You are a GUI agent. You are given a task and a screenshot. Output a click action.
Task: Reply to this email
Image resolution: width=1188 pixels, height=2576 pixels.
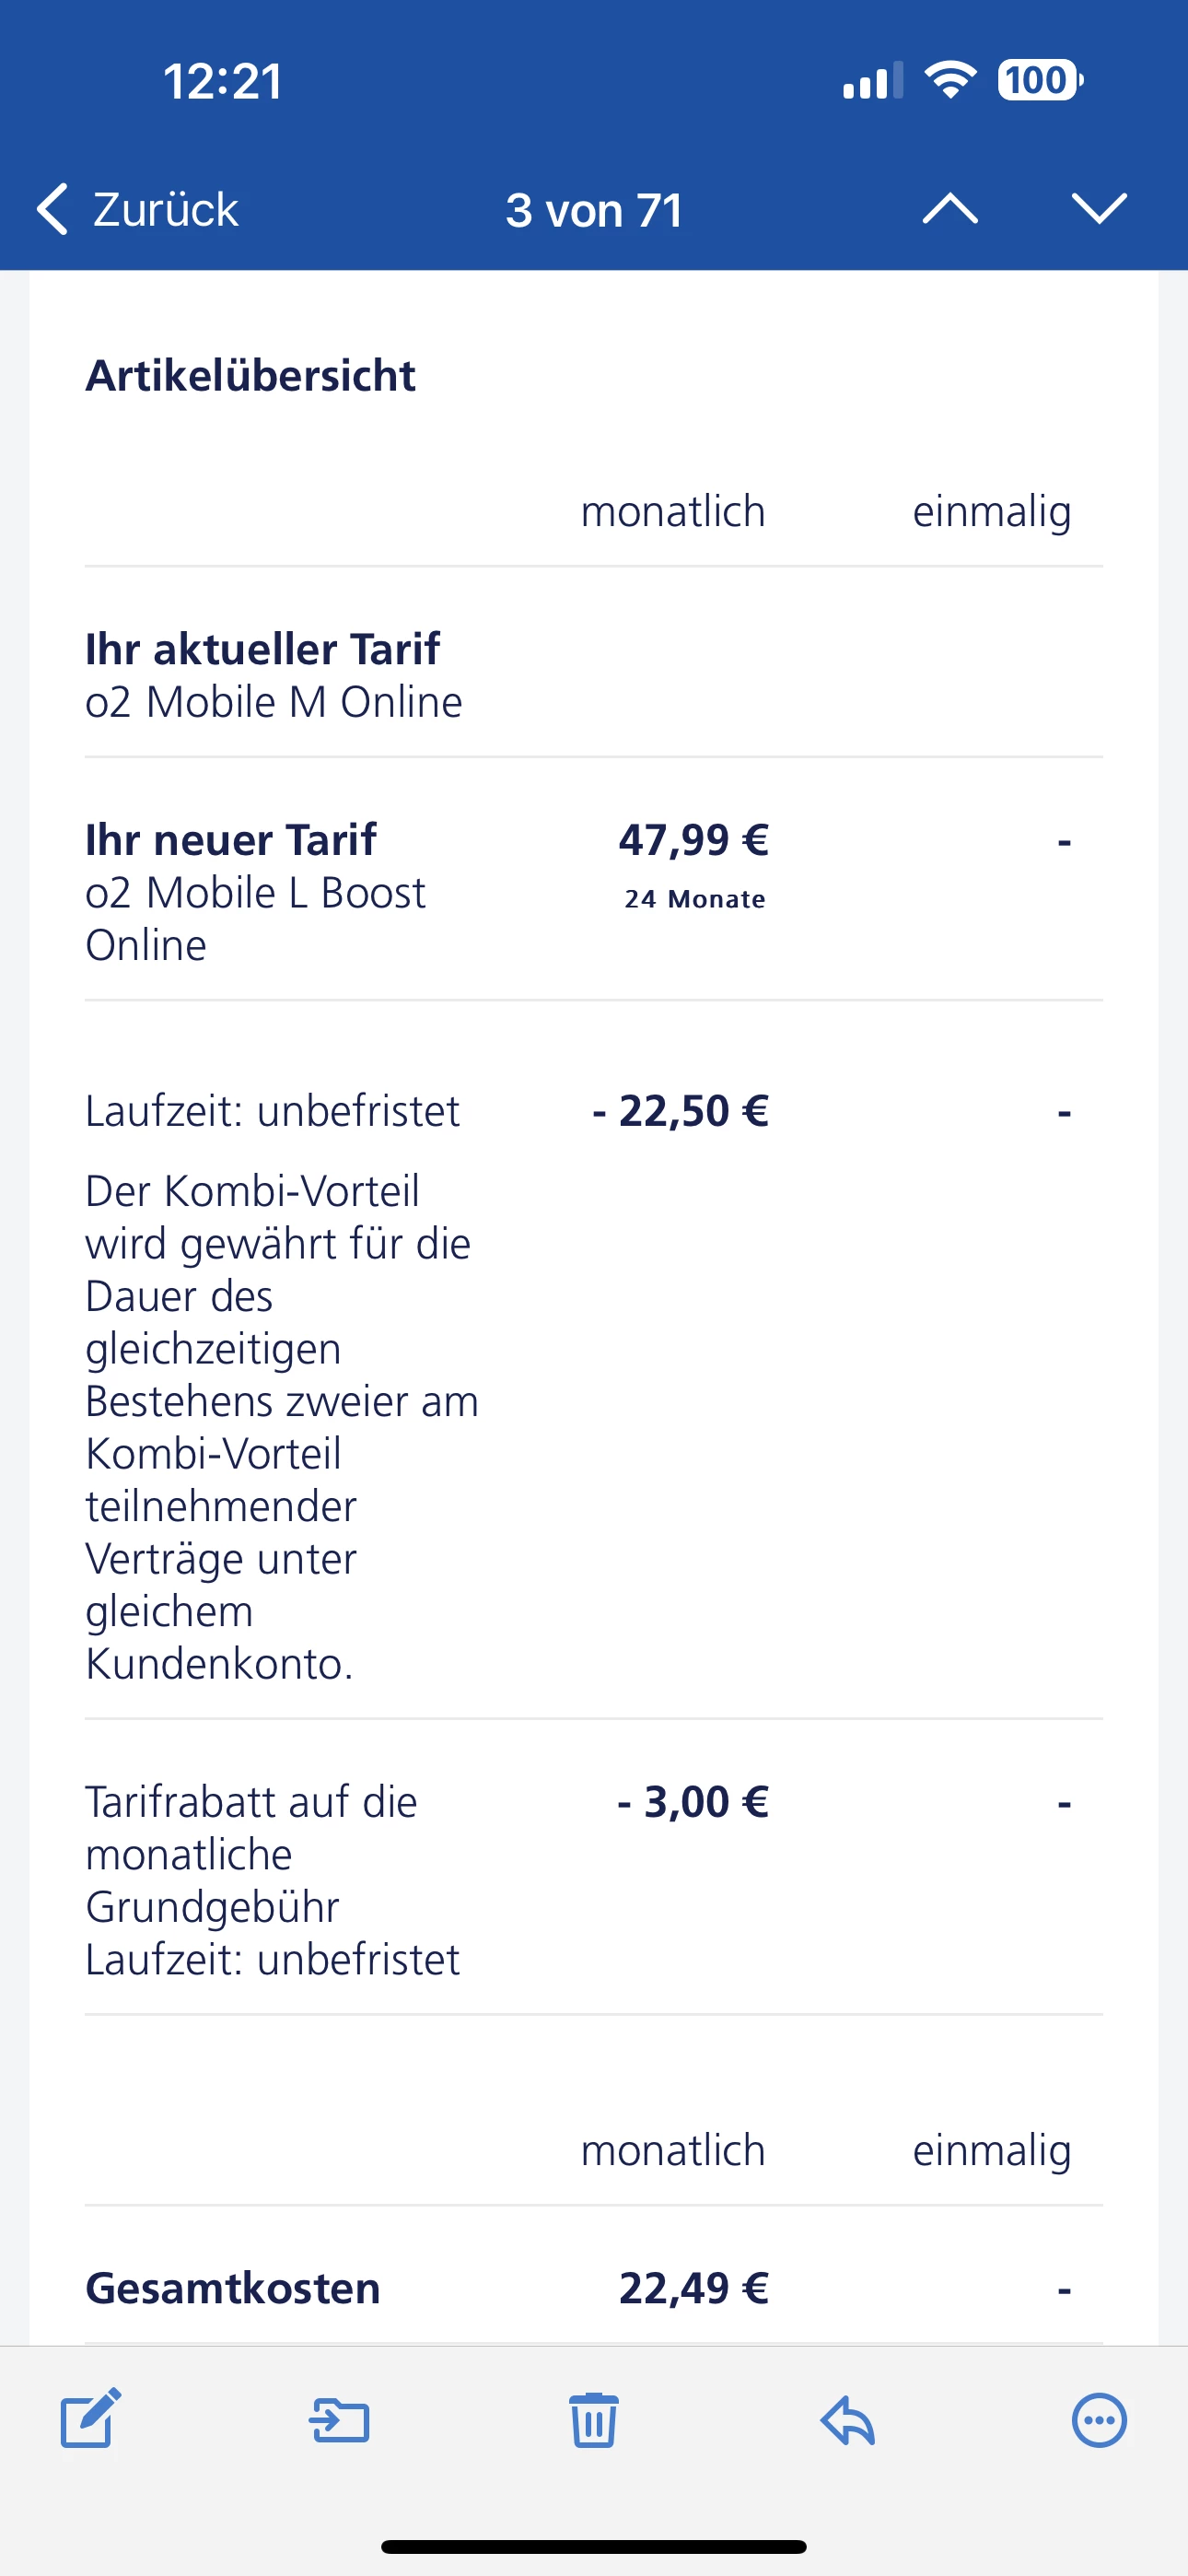click(848, 2421)
